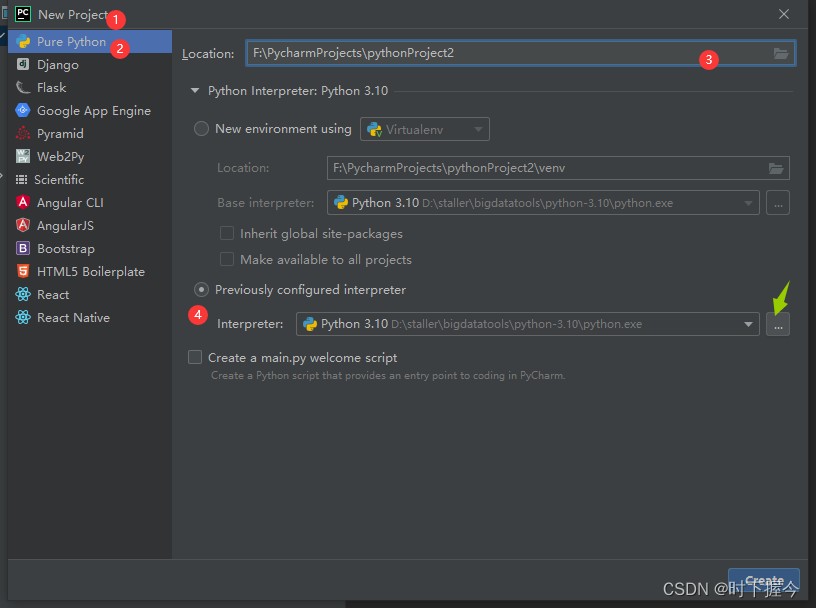The width and height of the screenshot is (816, 608).
Task: Click the Interpreter ellipsis button
Action: (778, 324)
